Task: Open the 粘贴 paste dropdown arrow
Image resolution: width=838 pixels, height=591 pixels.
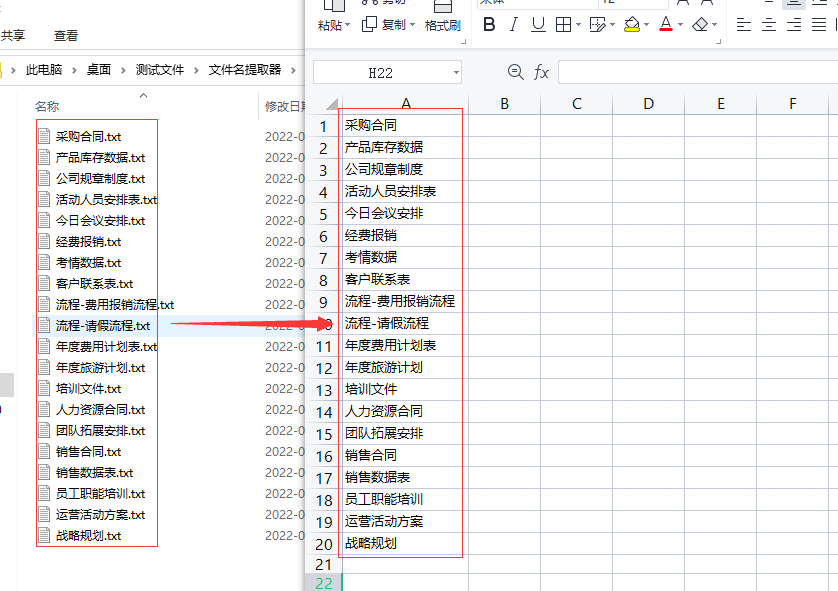Action: [x=347, y=26]
